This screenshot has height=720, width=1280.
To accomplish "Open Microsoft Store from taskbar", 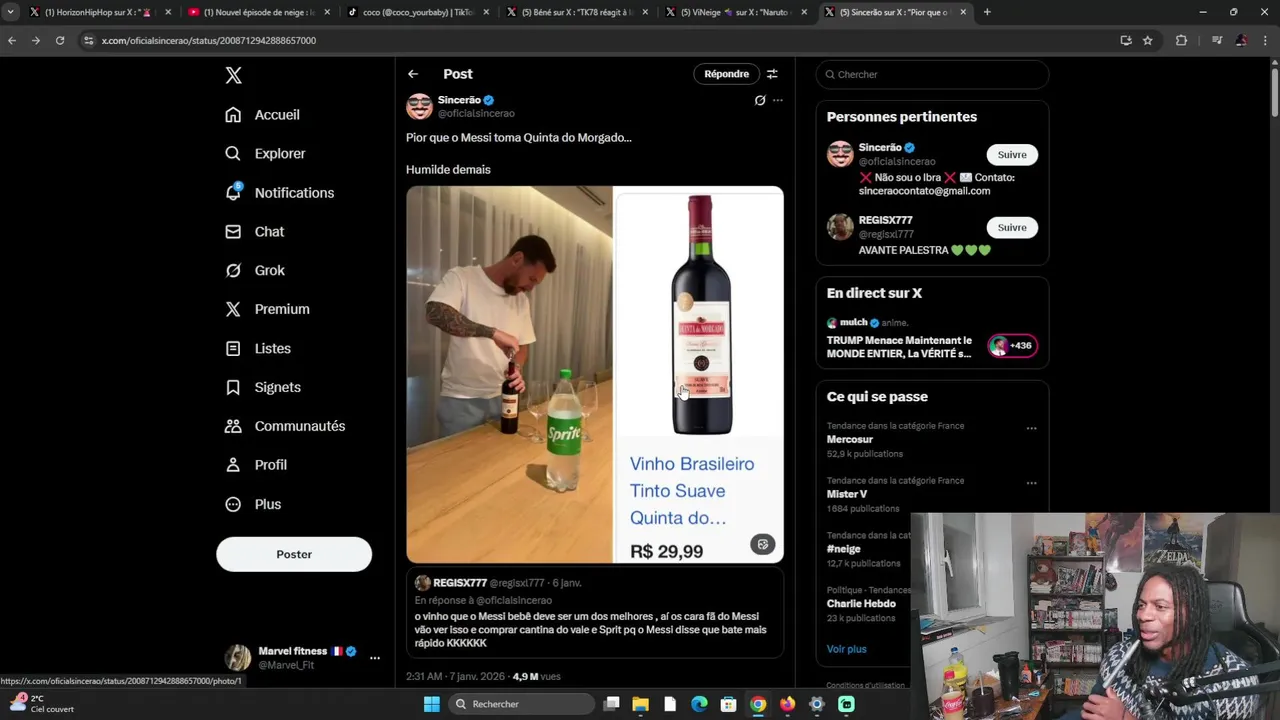I will pyautogui.click(x=729, y=704).
